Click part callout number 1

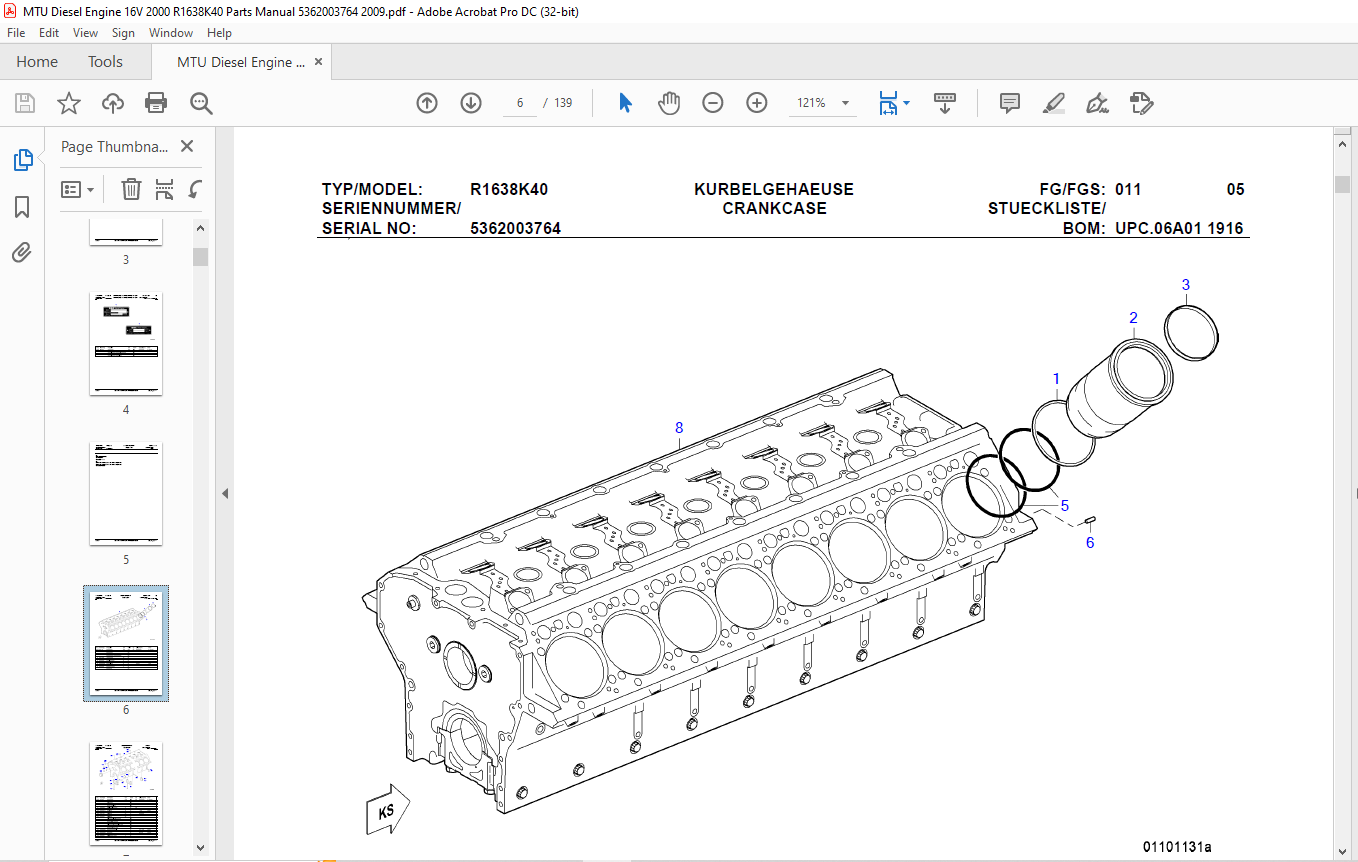tap(1056, 378)
